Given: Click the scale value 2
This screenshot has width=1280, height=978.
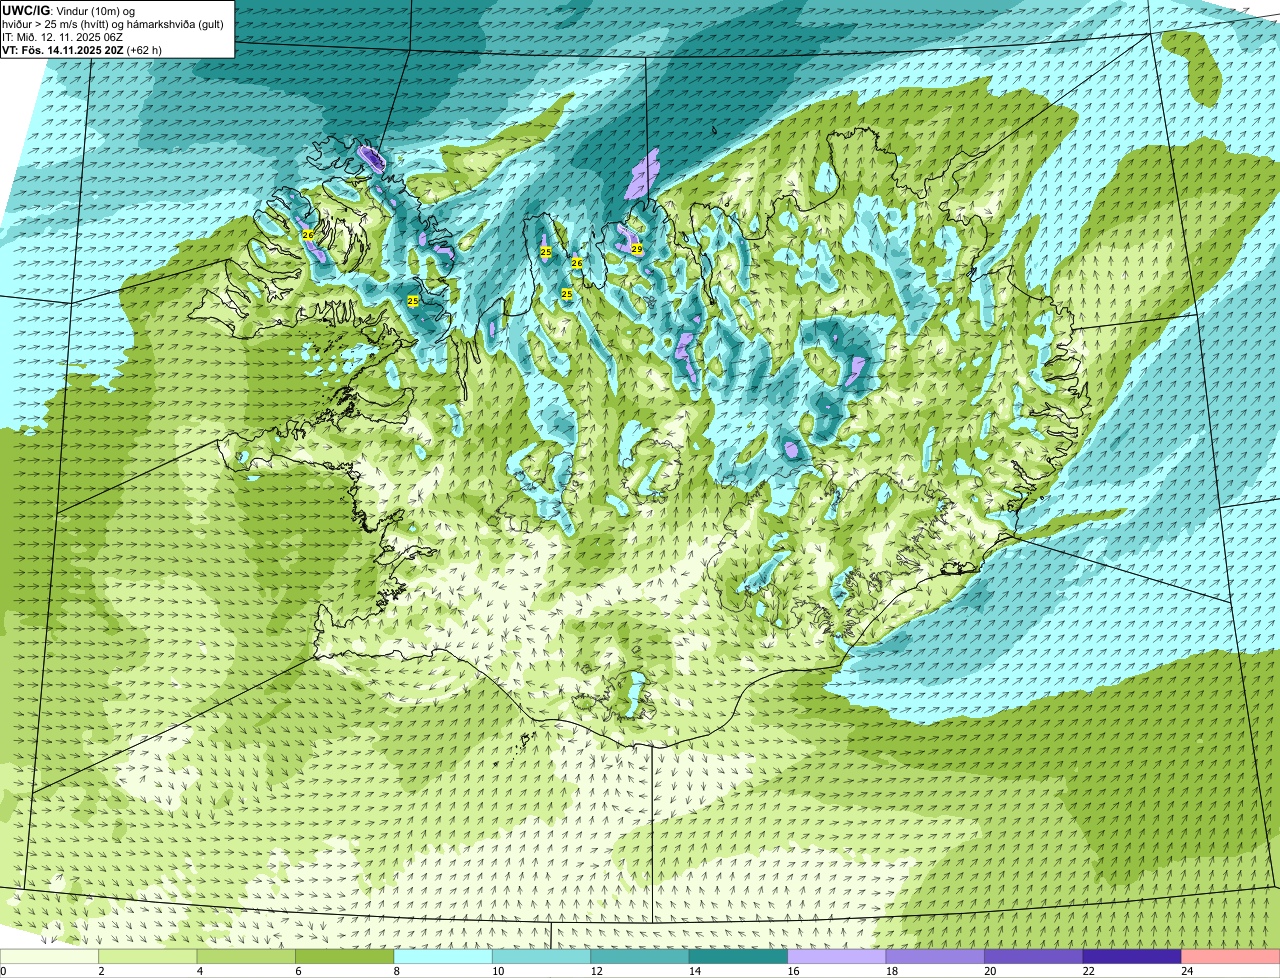Looking at the screenshot, I should coord(101,971).
